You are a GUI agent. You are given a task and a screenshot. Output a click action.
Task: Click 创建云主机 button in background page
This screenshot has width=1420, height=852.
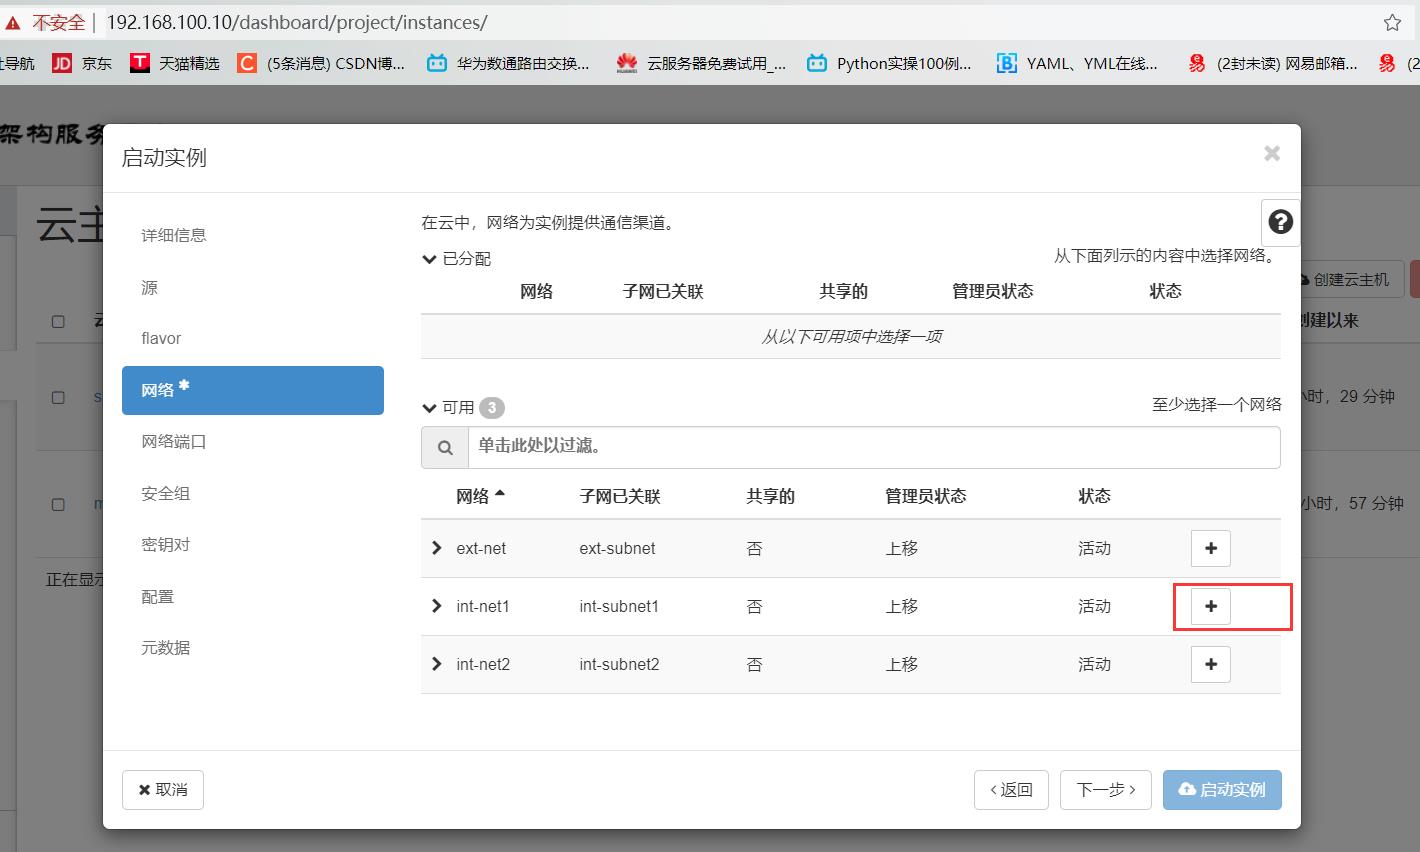(1352, 279)
